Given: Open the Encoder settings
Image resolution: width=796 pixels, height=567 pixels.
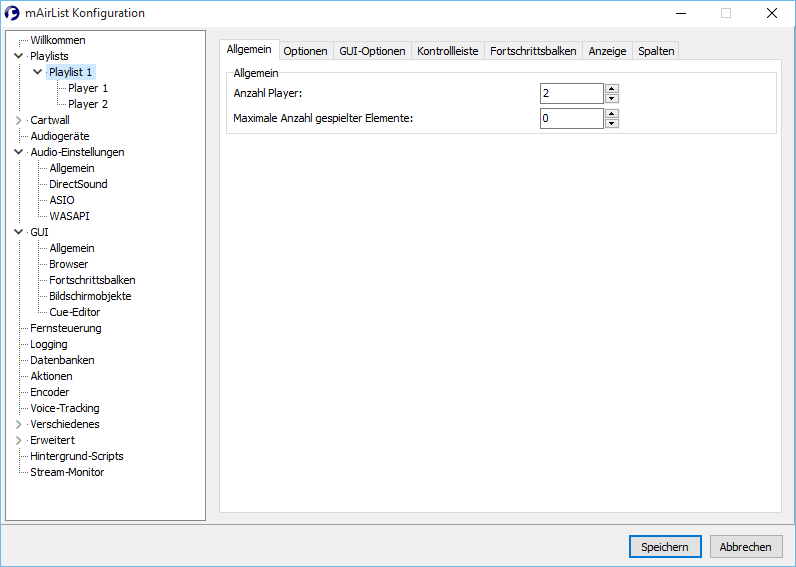Looking at the screenshot, I should [x=49, y=392].
